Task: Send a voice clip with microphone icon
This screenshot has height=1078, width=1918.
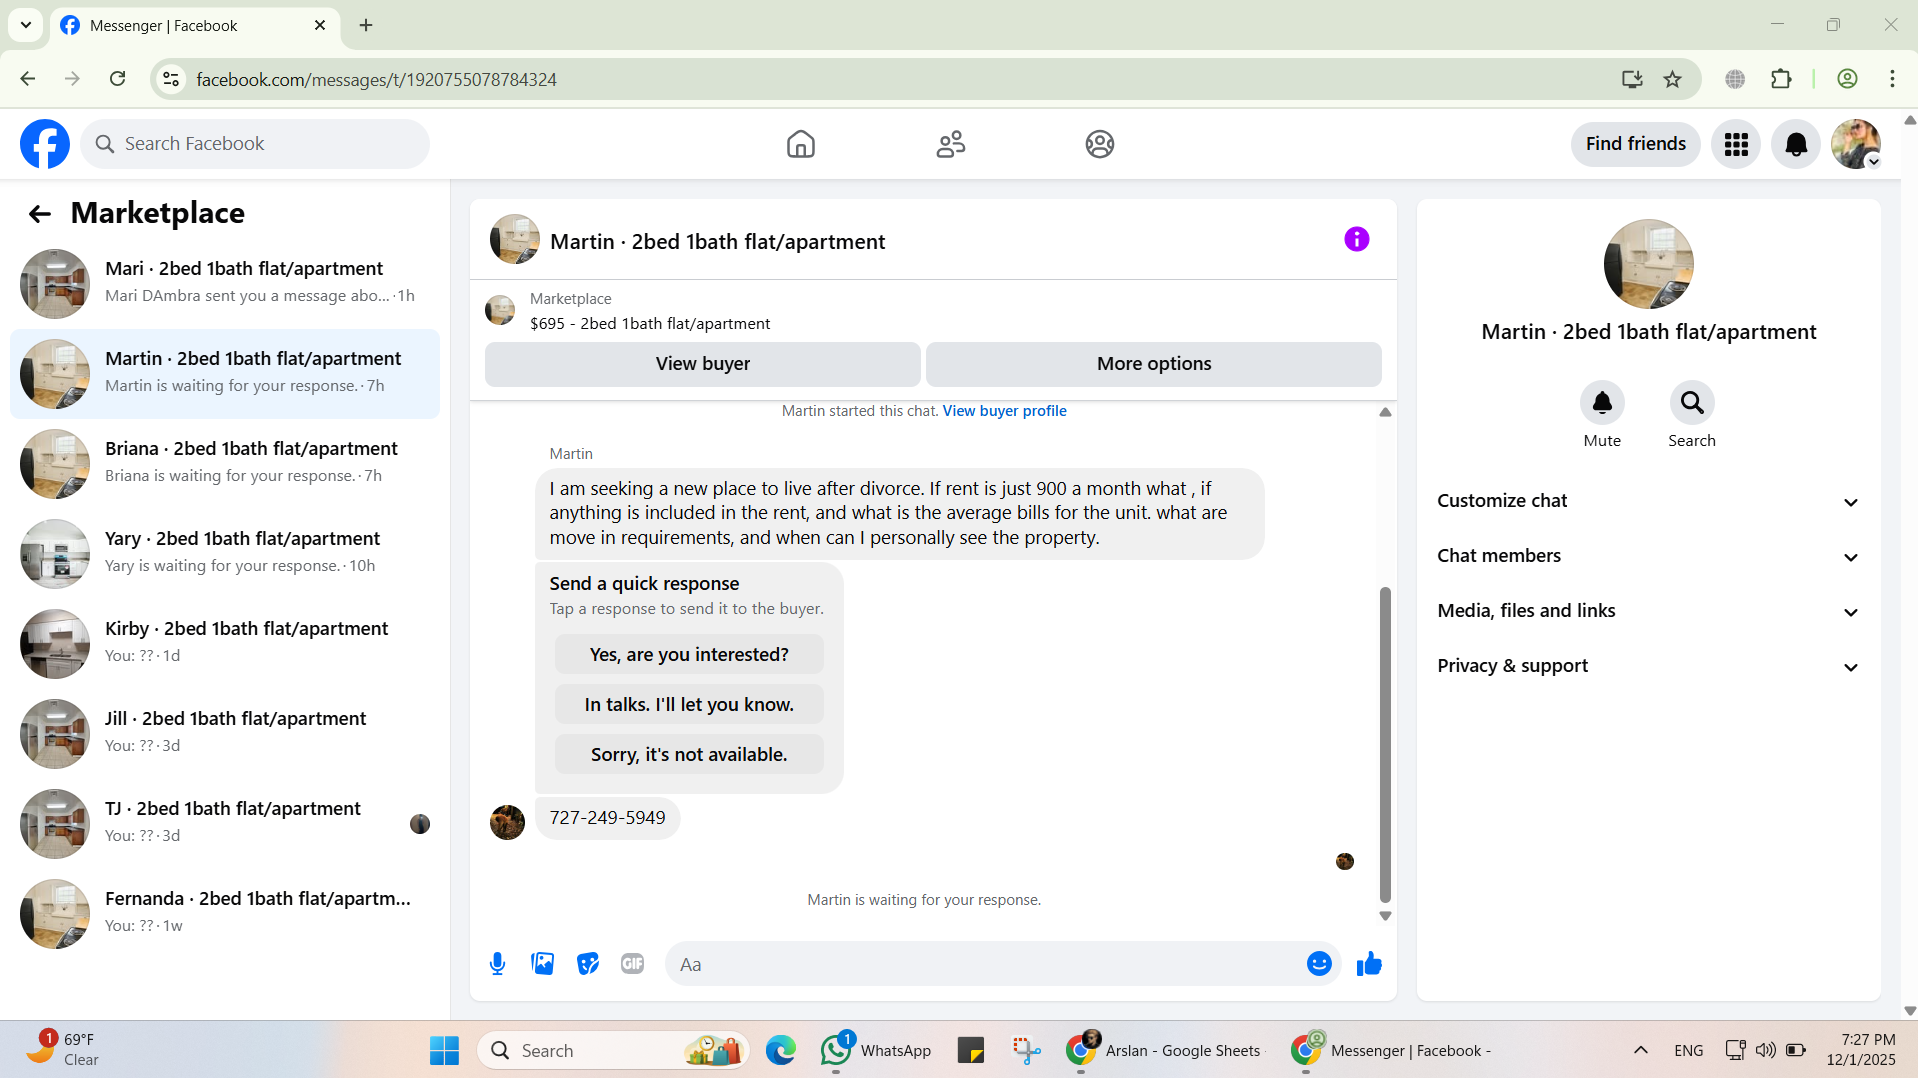Action: click(x=497, y=964)
